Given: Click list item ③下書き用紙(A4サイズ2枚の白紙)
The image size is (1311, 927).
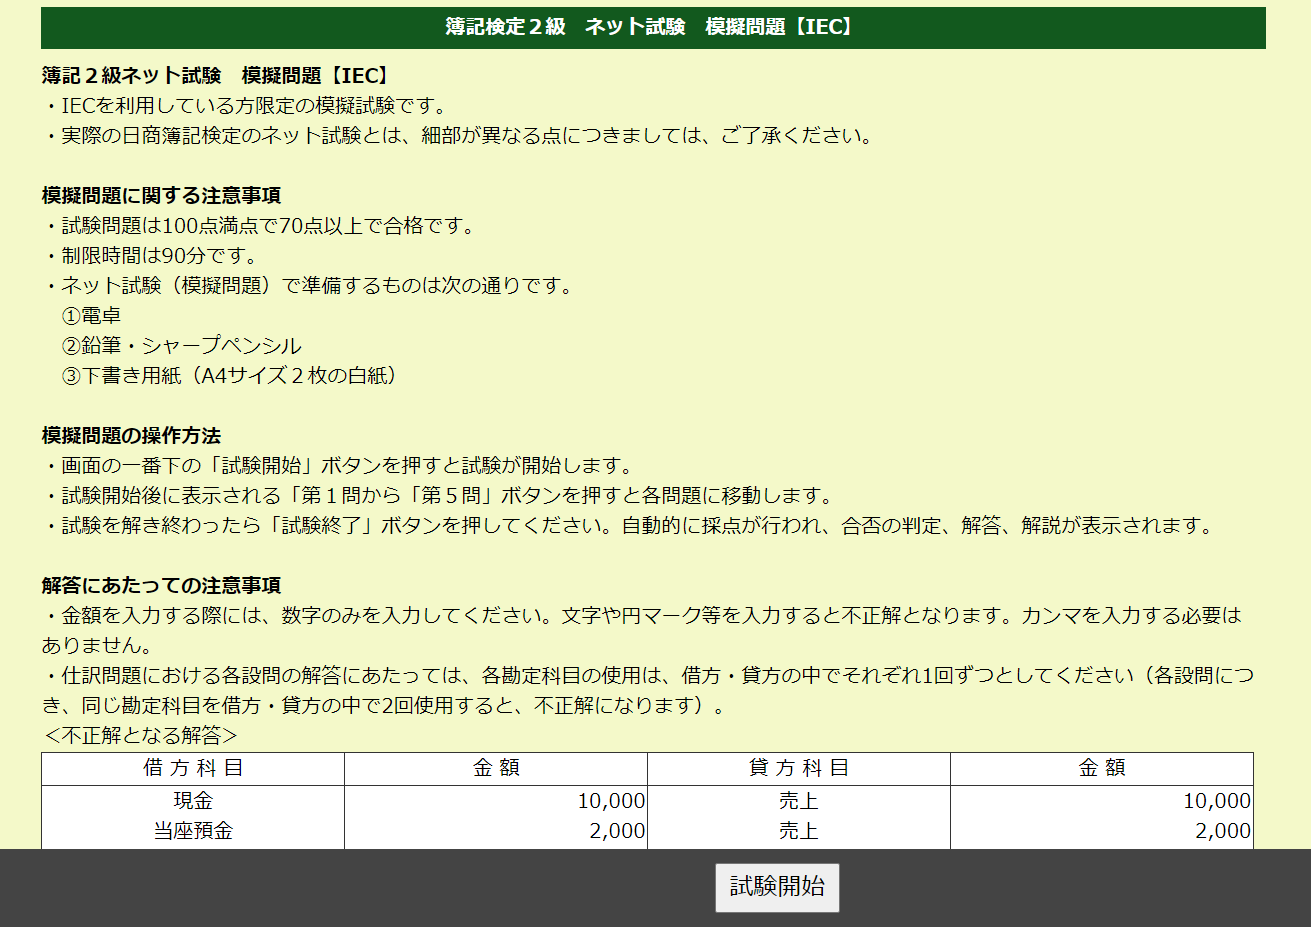Looking at the screenshot, I should [234, 376].
